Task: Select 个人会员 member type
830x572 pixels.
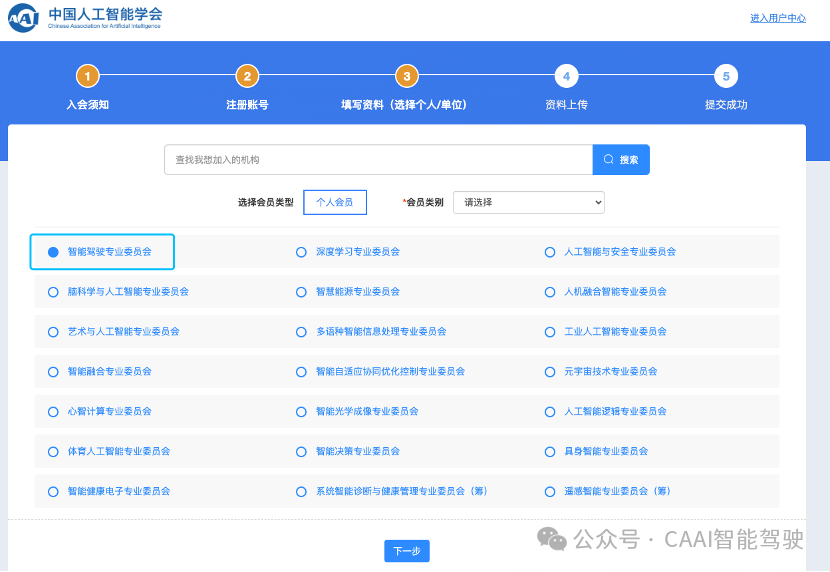Action: (x=335, y=202)
